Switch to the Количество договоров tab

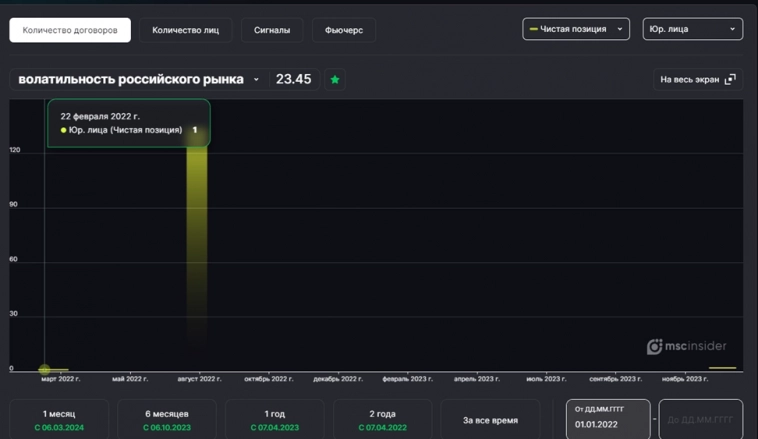tap(70, 30)
